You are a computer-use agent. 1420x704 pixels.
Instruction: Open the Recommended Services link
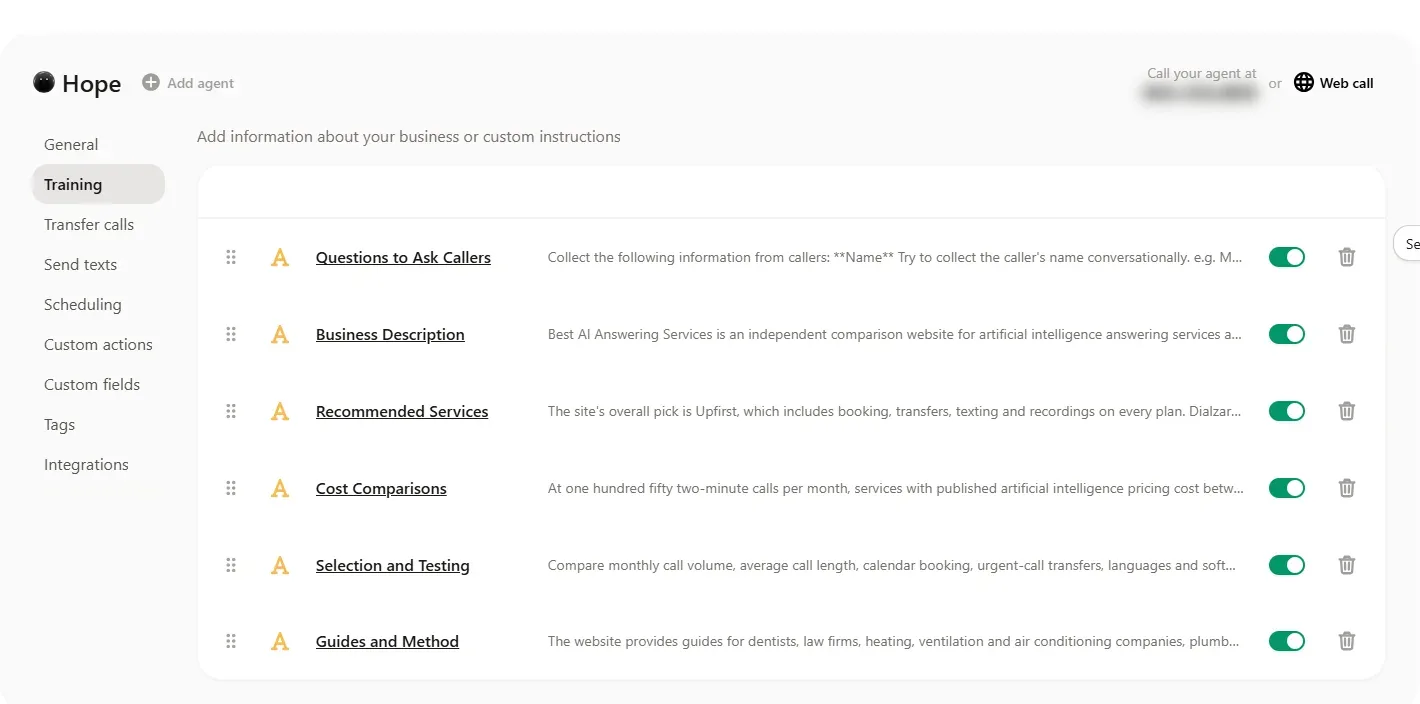point(402,411)
